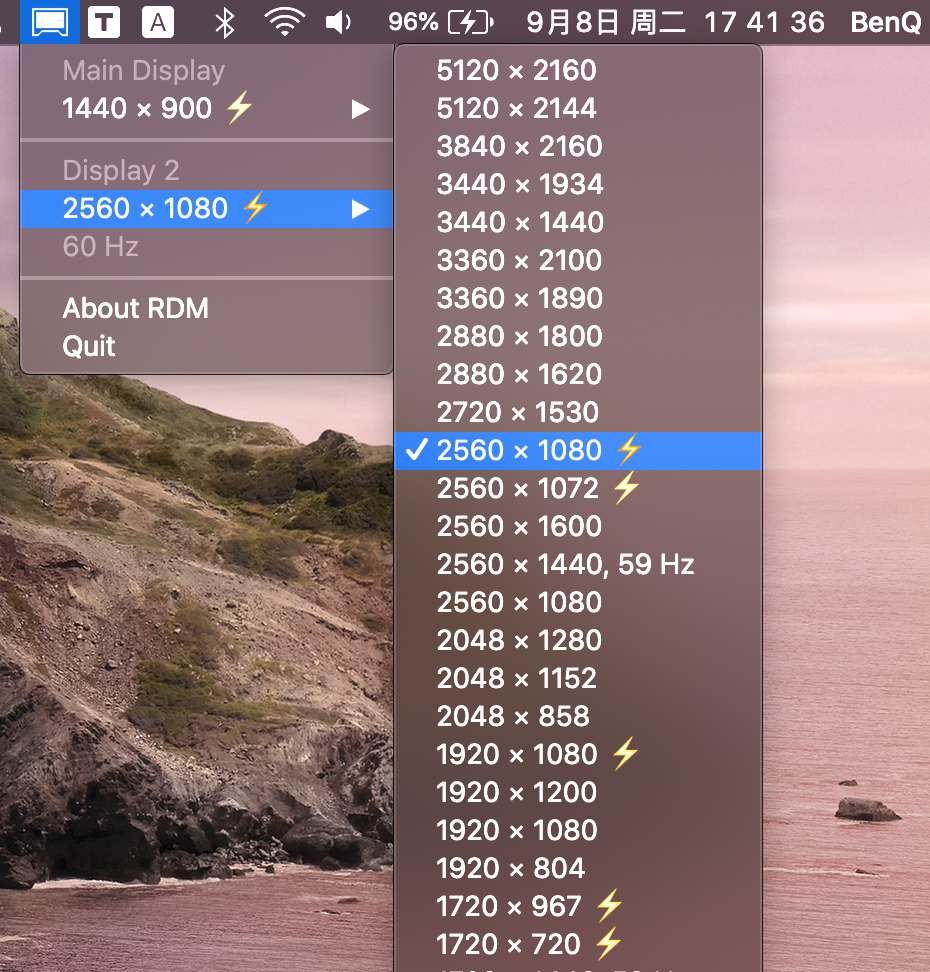
Task: Select resolution 2880 × 1620
Action: click(x=578, y=374)
